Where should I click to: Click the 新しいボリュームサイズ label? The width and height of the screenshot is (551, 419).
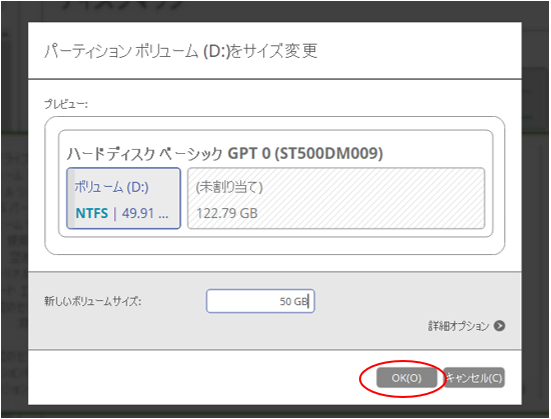pyautogui.click(x=92, y=301)
